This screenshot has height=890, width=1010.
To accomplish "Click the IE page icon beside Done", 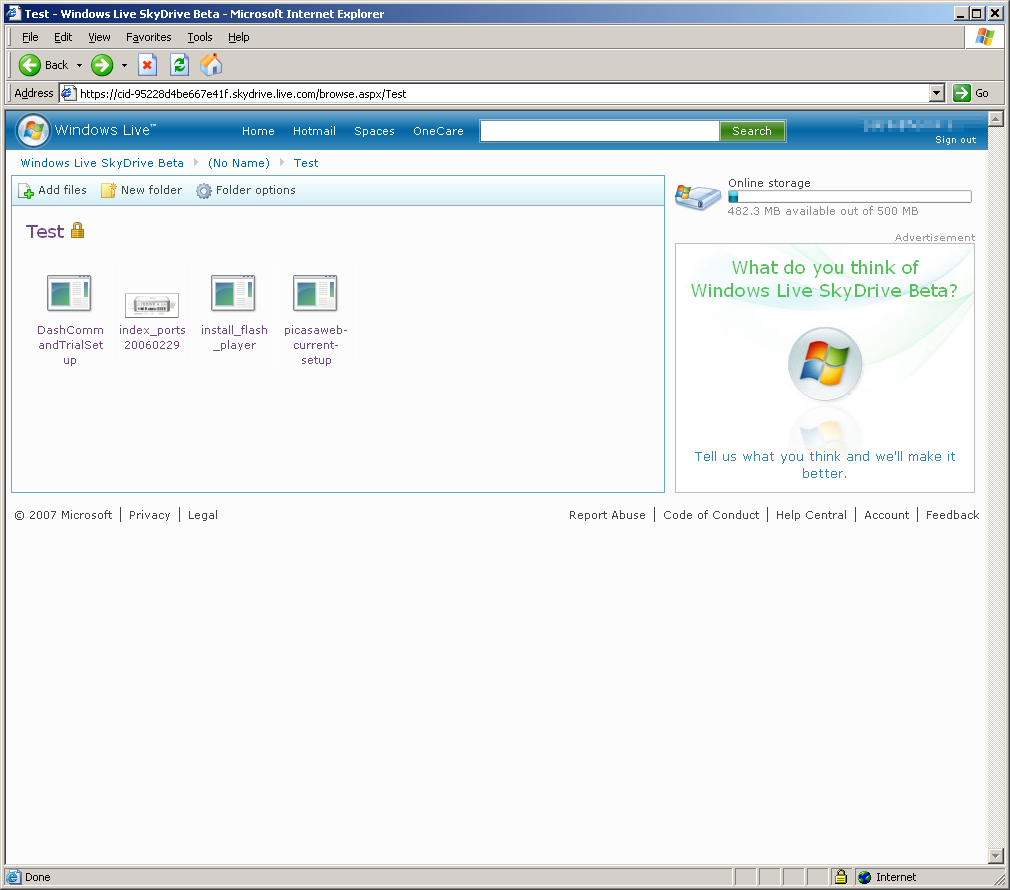I will [14, 877].
